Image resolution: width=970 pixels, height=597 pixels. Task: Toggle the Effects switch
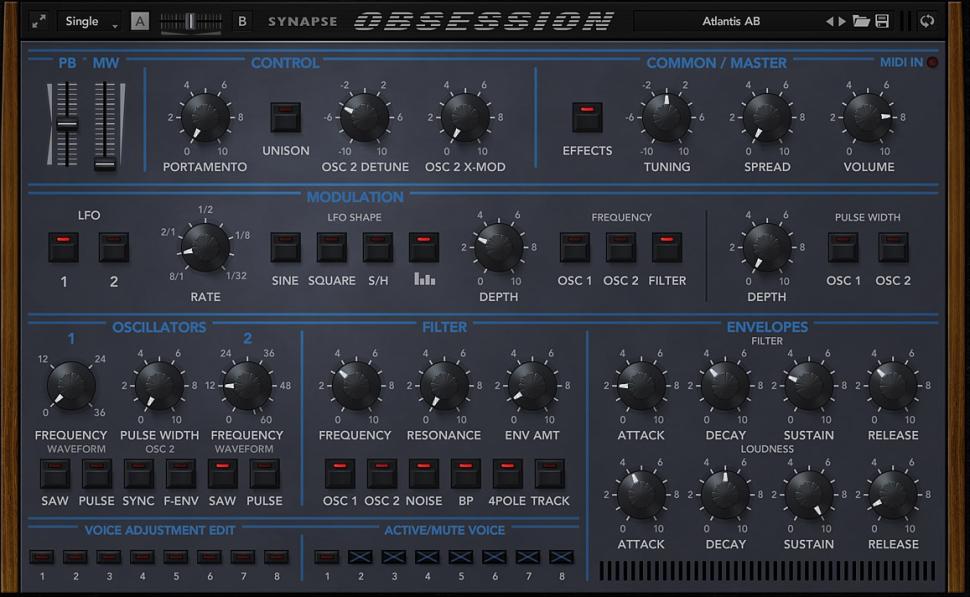click(x=587, y=117)
